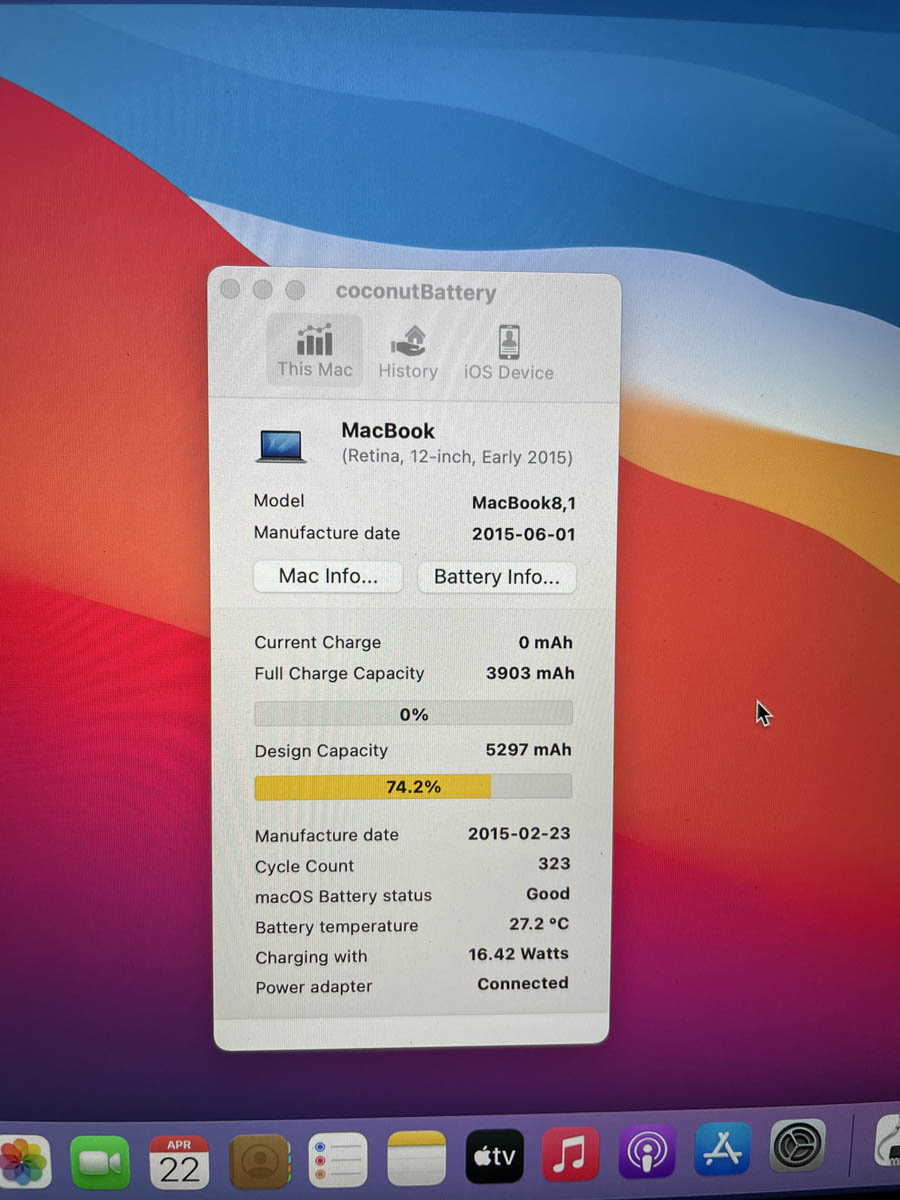
Task: Select the iOS Device tab
Action: (508, 353)
